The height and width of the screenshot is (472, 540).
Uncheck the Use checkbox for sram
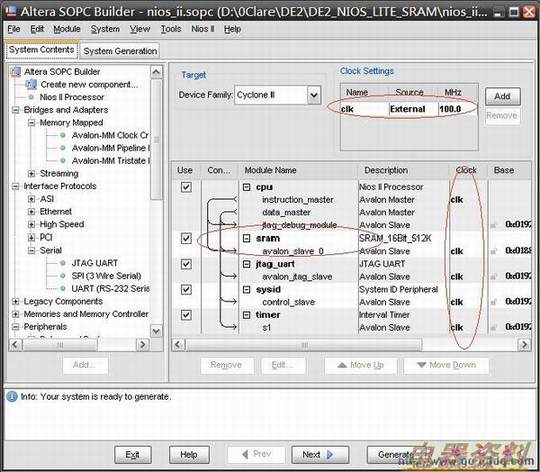186,238
